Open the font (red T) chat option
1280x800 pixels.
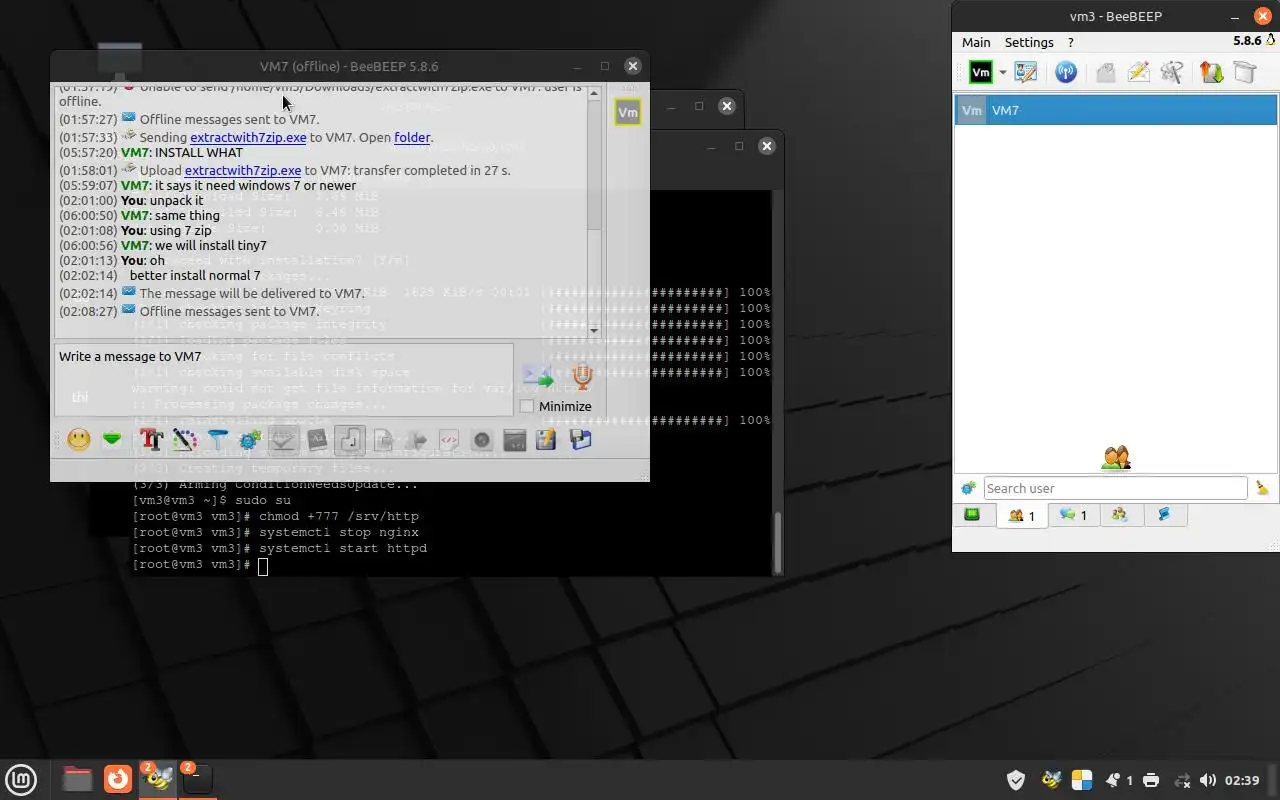[x=151, y=439]
